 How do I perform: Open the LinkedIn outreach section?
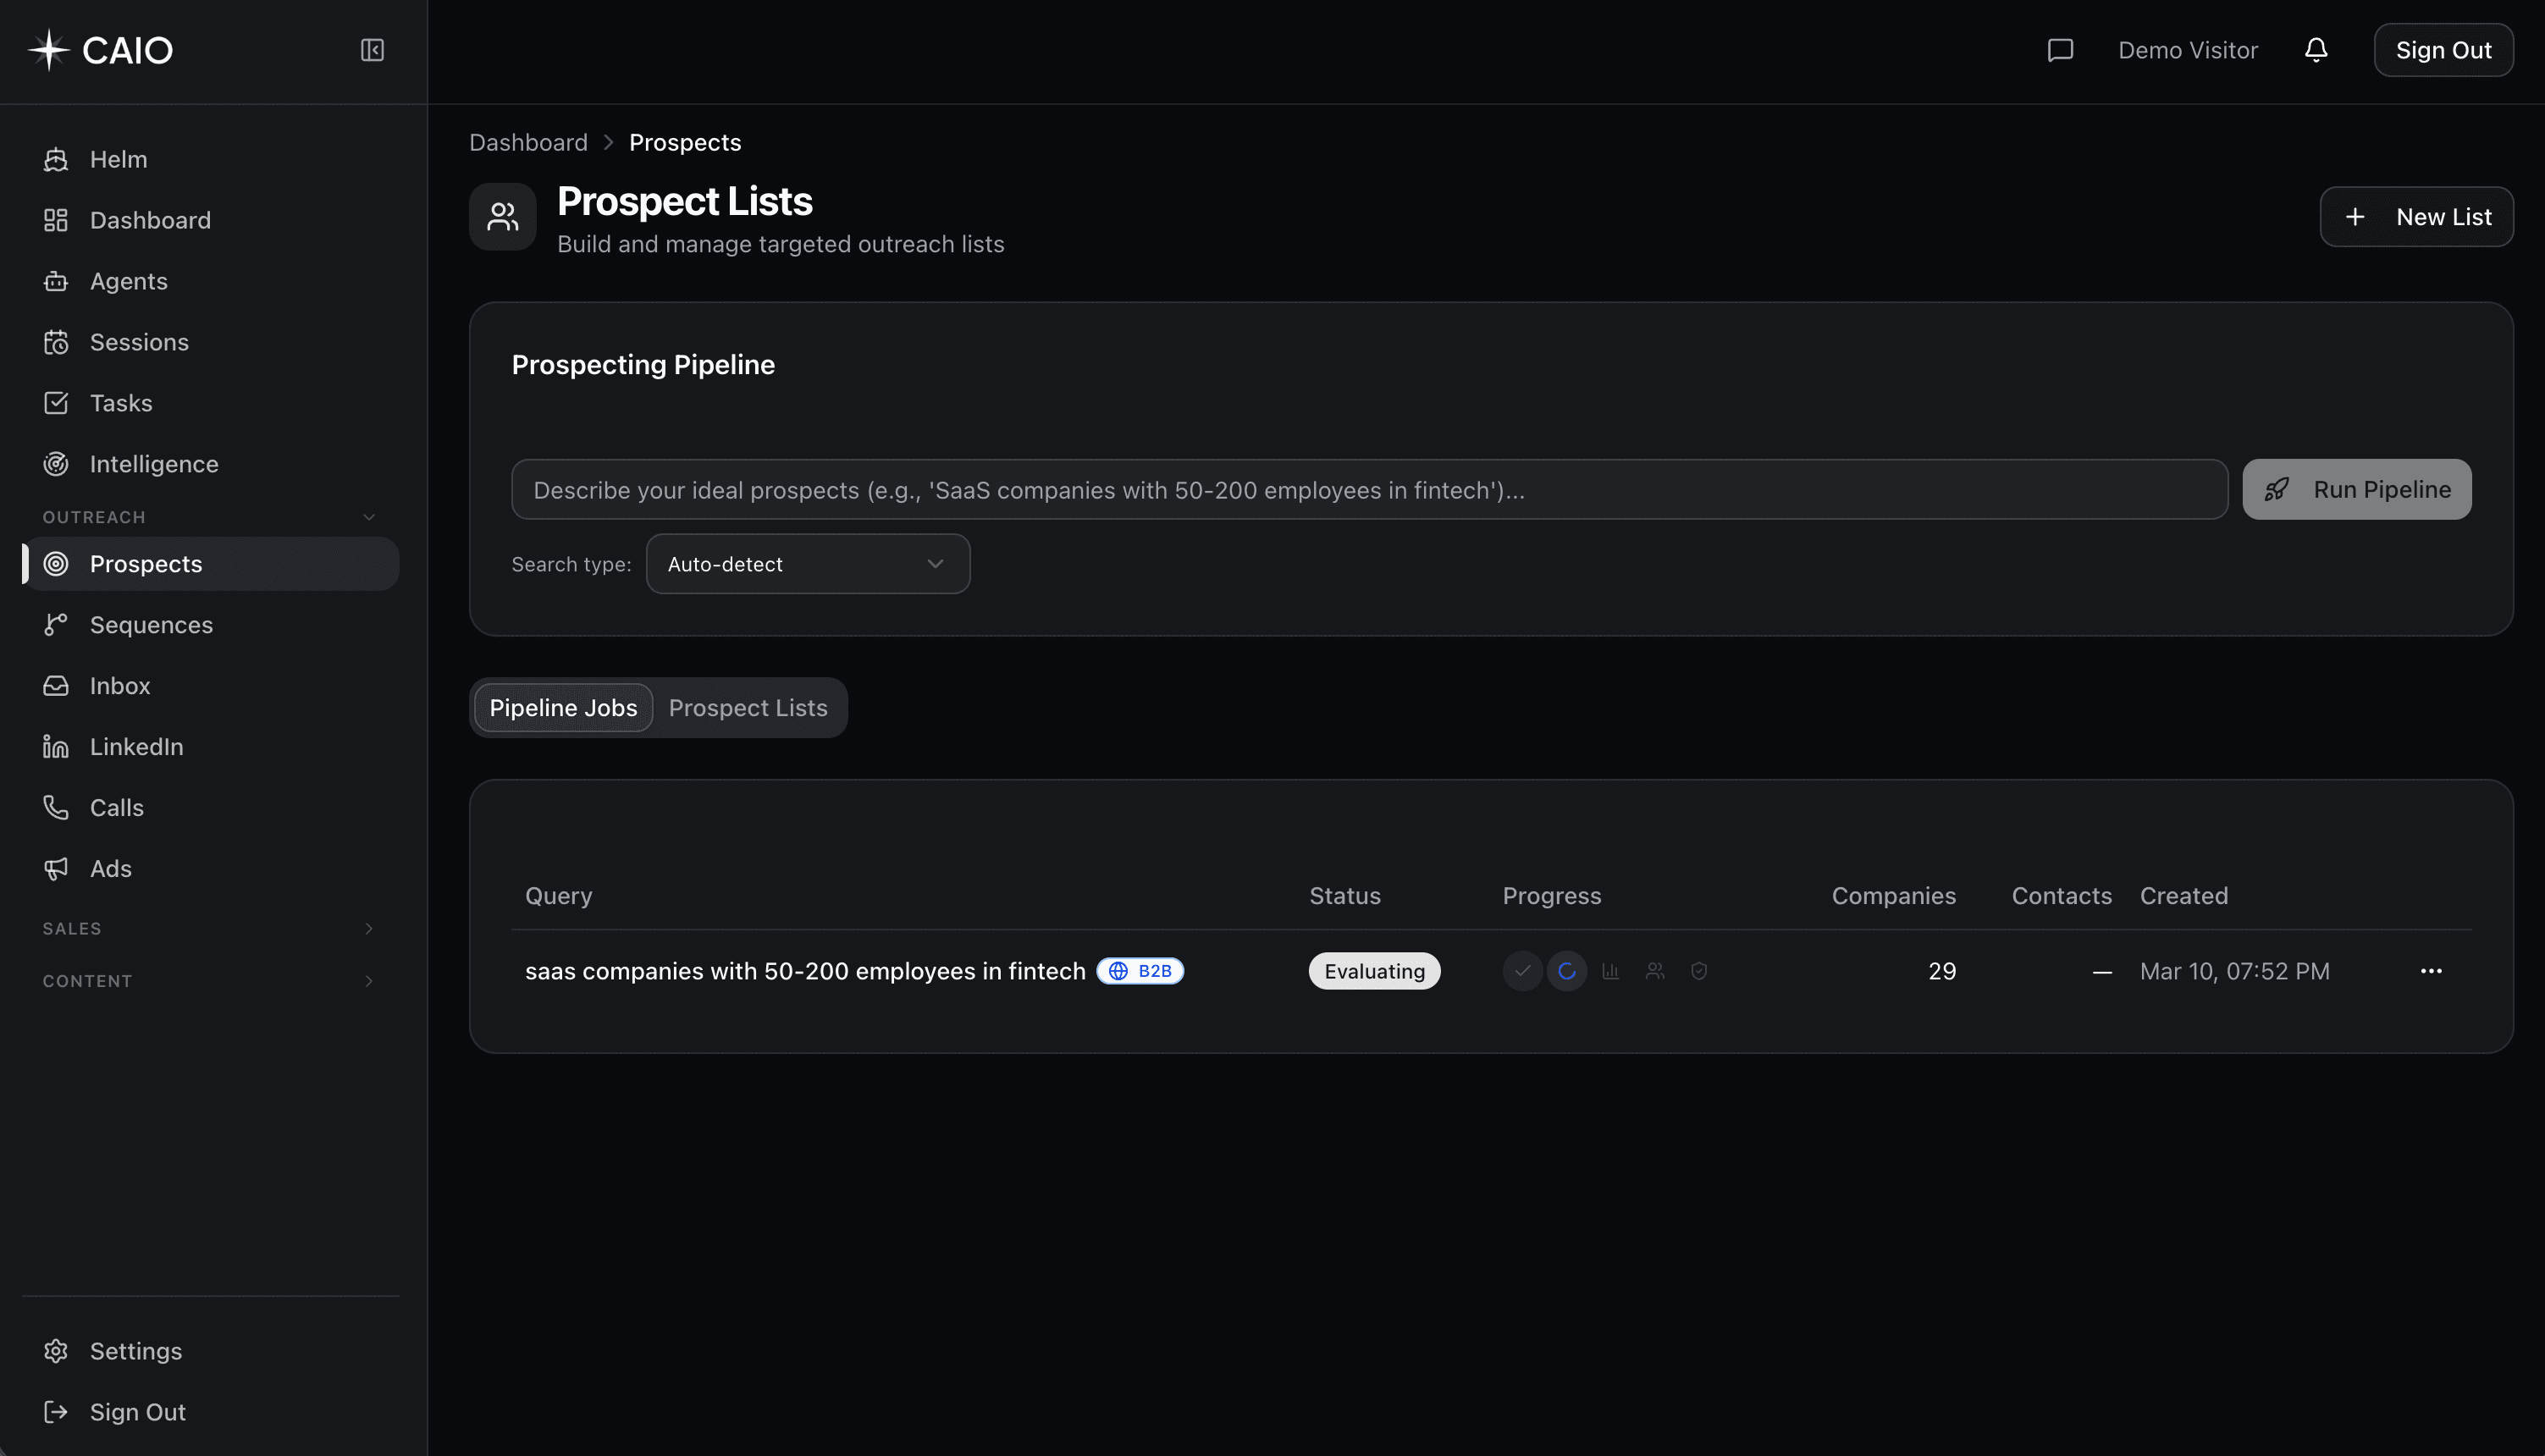coord(135,746)
